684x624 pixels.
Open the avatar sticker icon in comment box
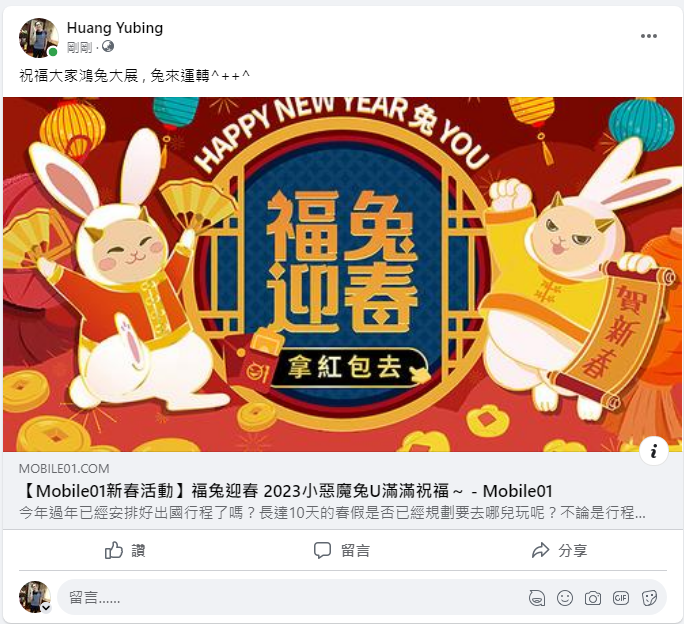(537, 598)
